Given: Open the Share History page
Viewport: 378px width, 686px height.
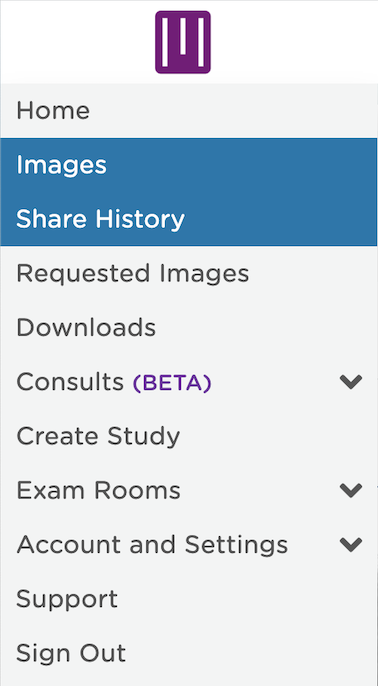Looking at the screenshot, I should click(100, 219).
